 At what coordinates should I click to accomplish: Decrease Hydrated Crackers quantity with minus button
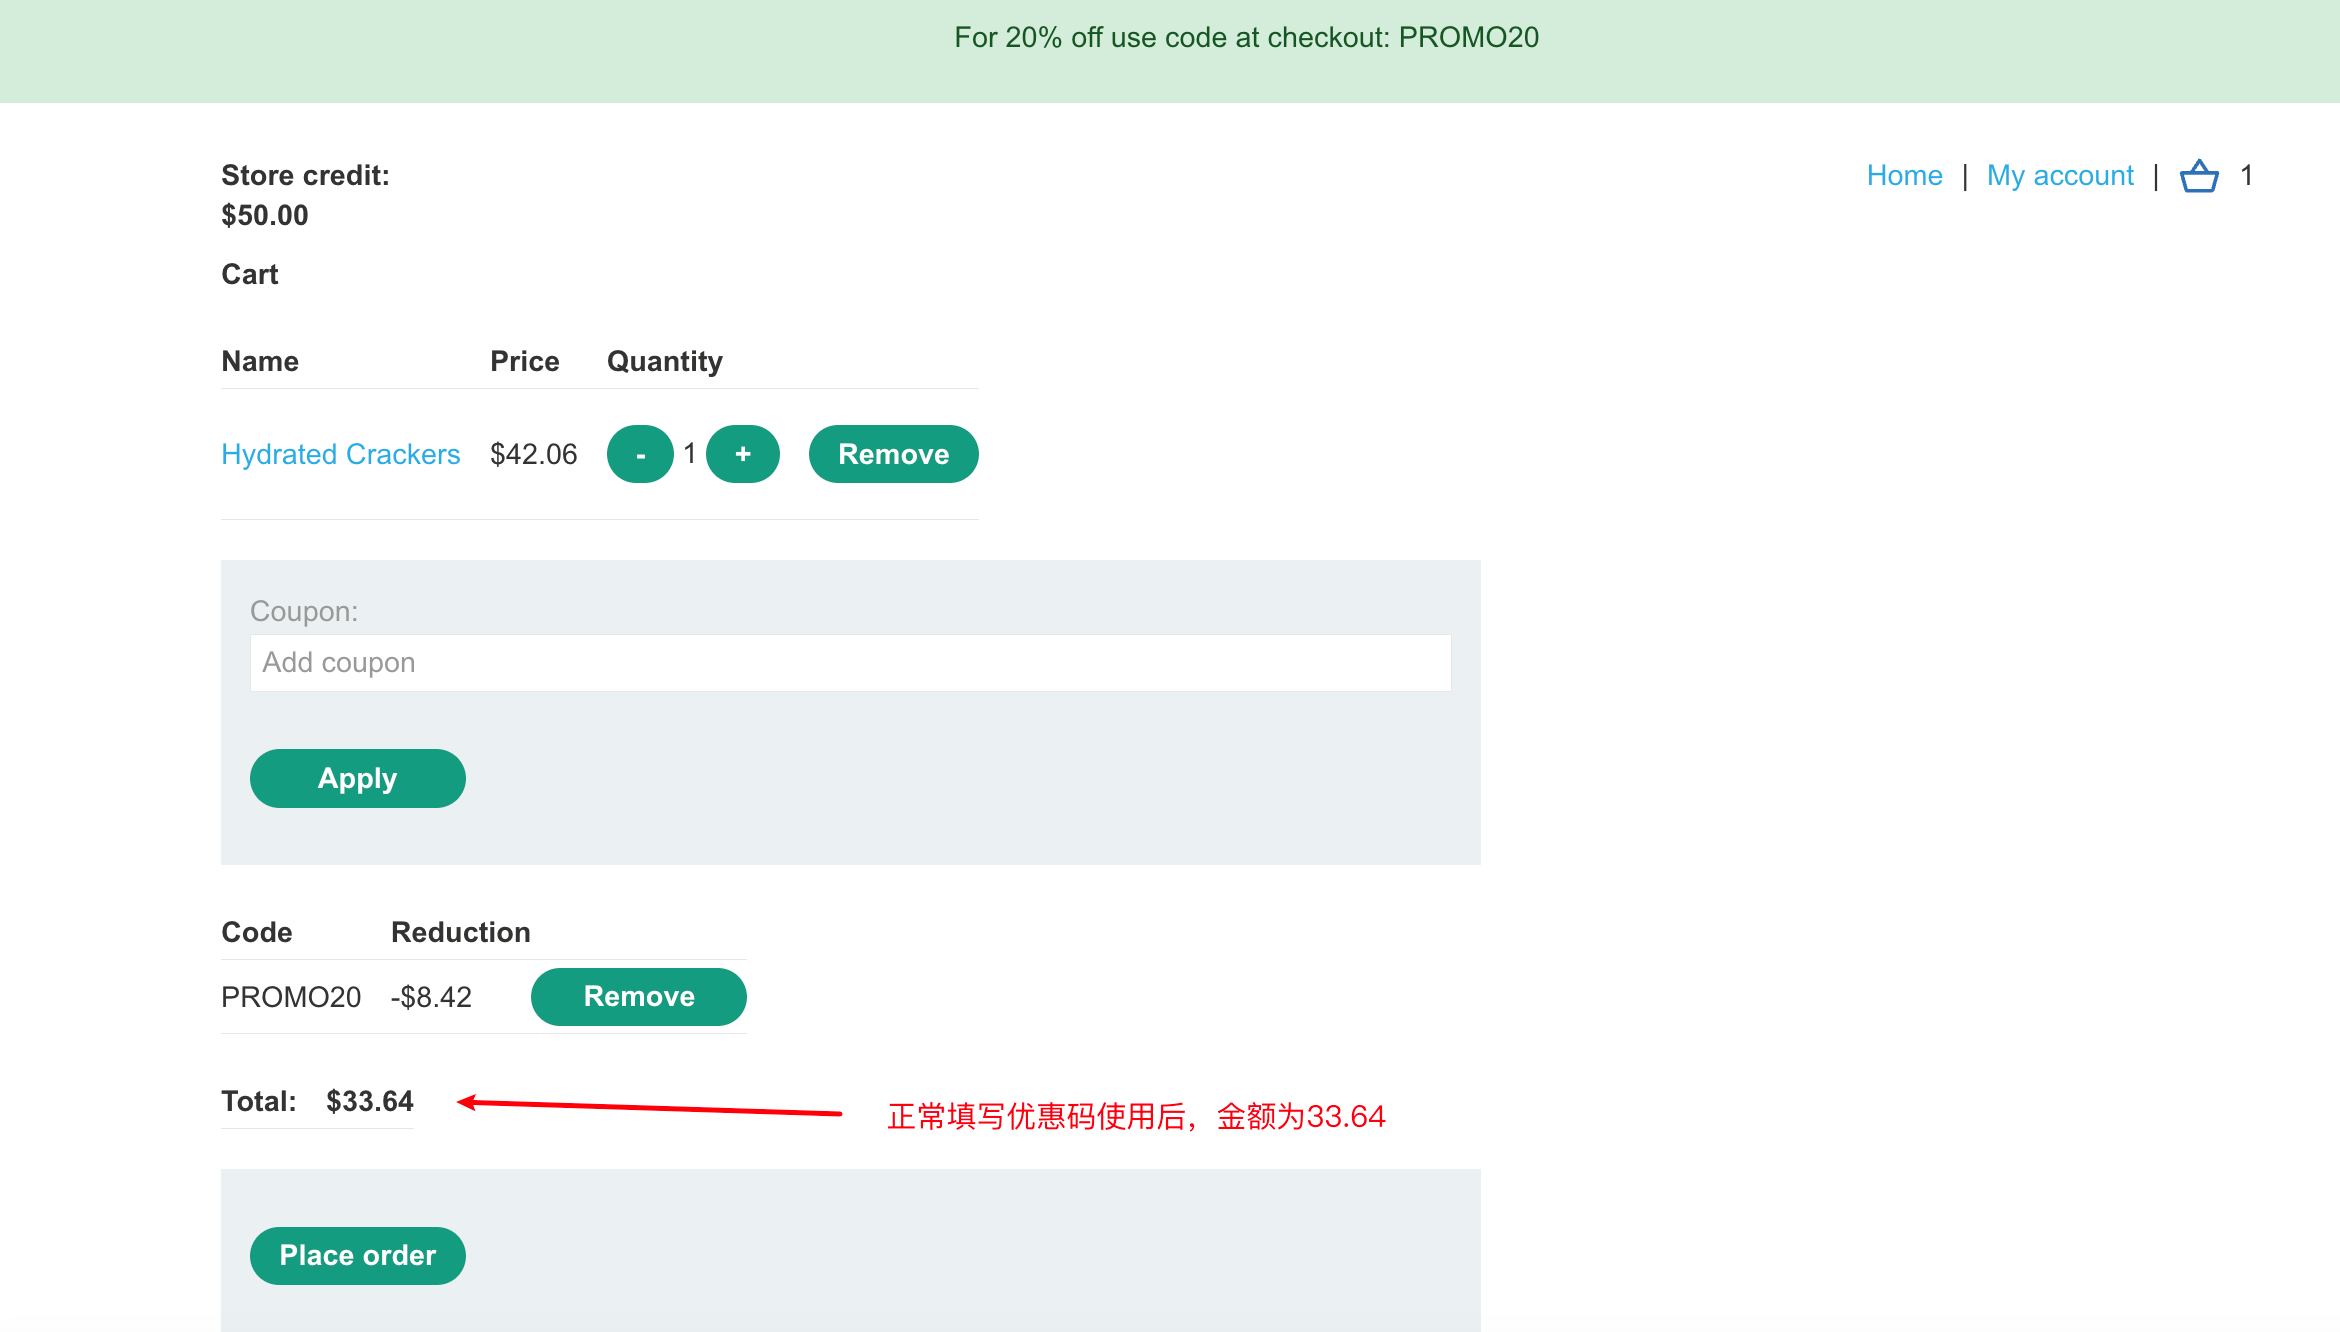click(x=640, y=454)
